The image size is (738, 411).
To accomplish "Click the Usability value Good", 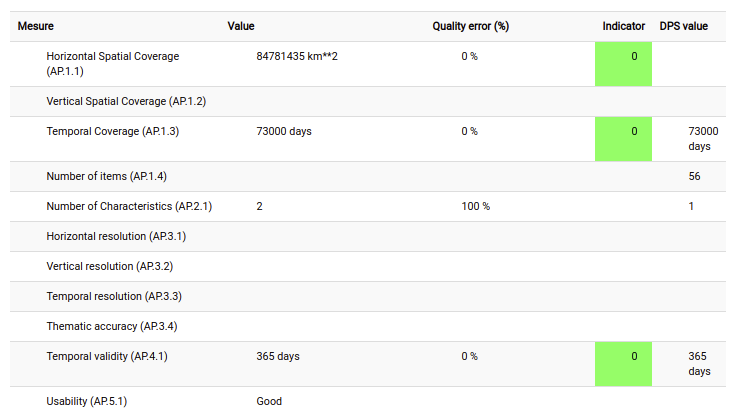I will (x=269, y=402).
